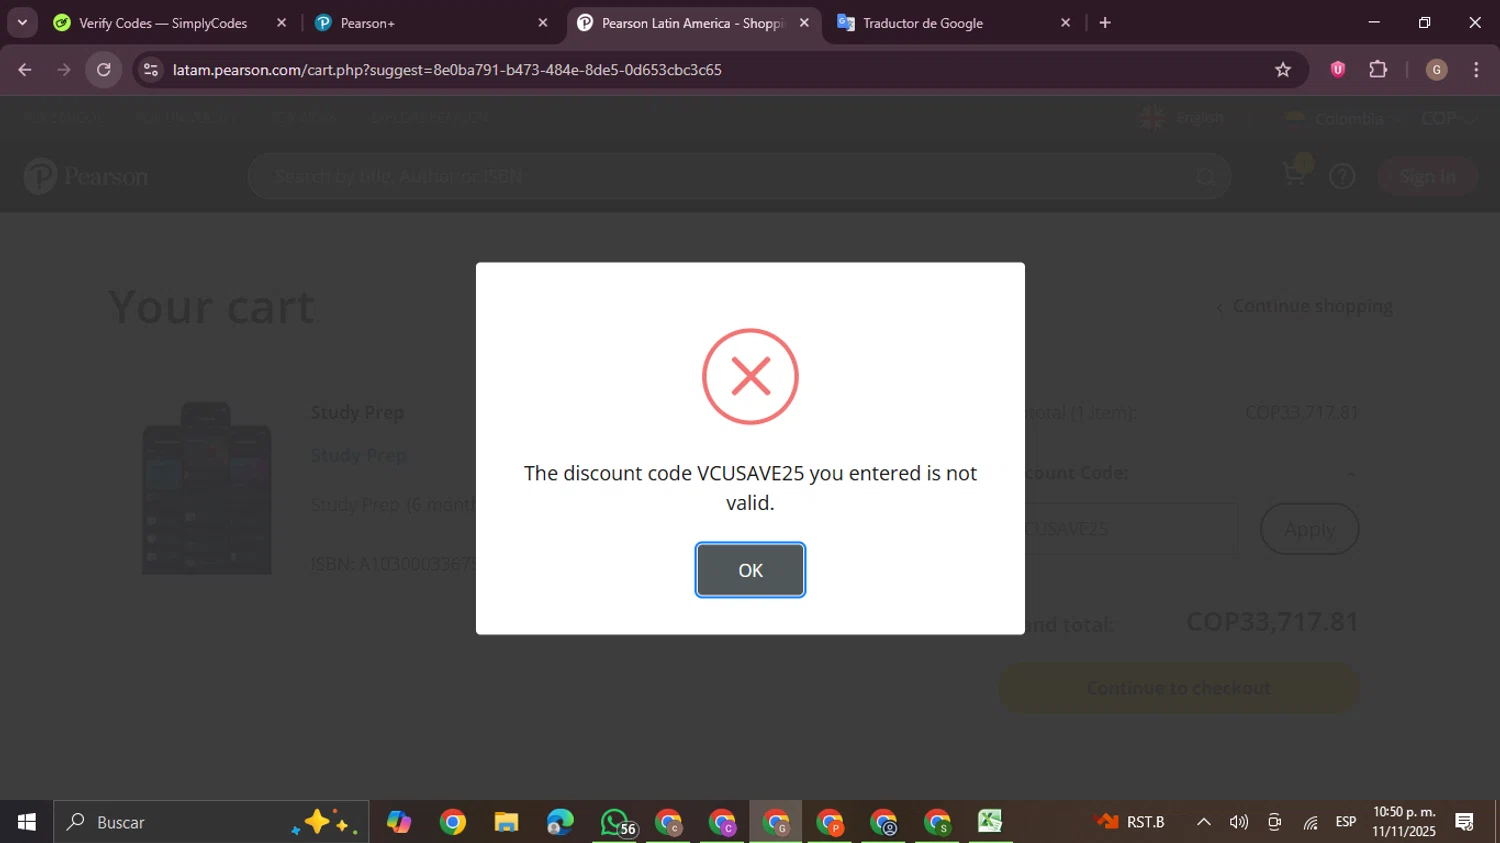The height and width of the screenshot is (843, 1500).
Task: Open the Wi-Fi network icon
Action: (1310, 822)
